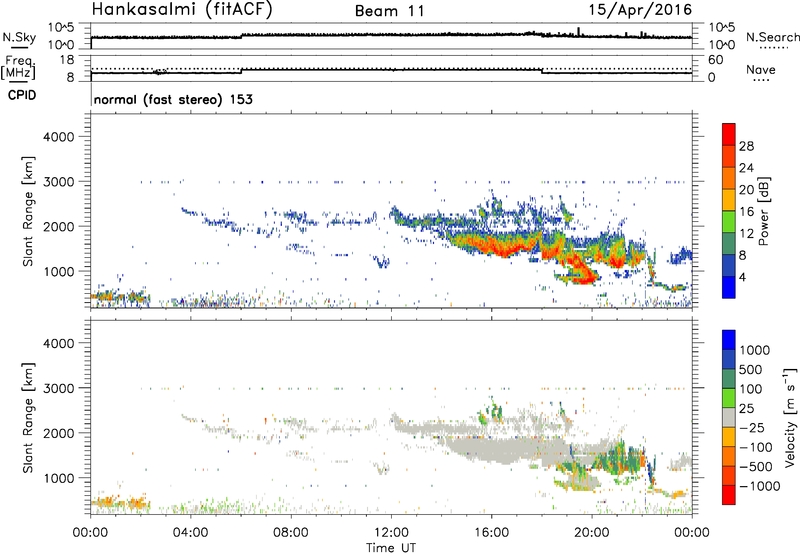Click the '16' tick on power colorbar
The height and width of the screenshot is (554, 800).
(x=746, y=212)
